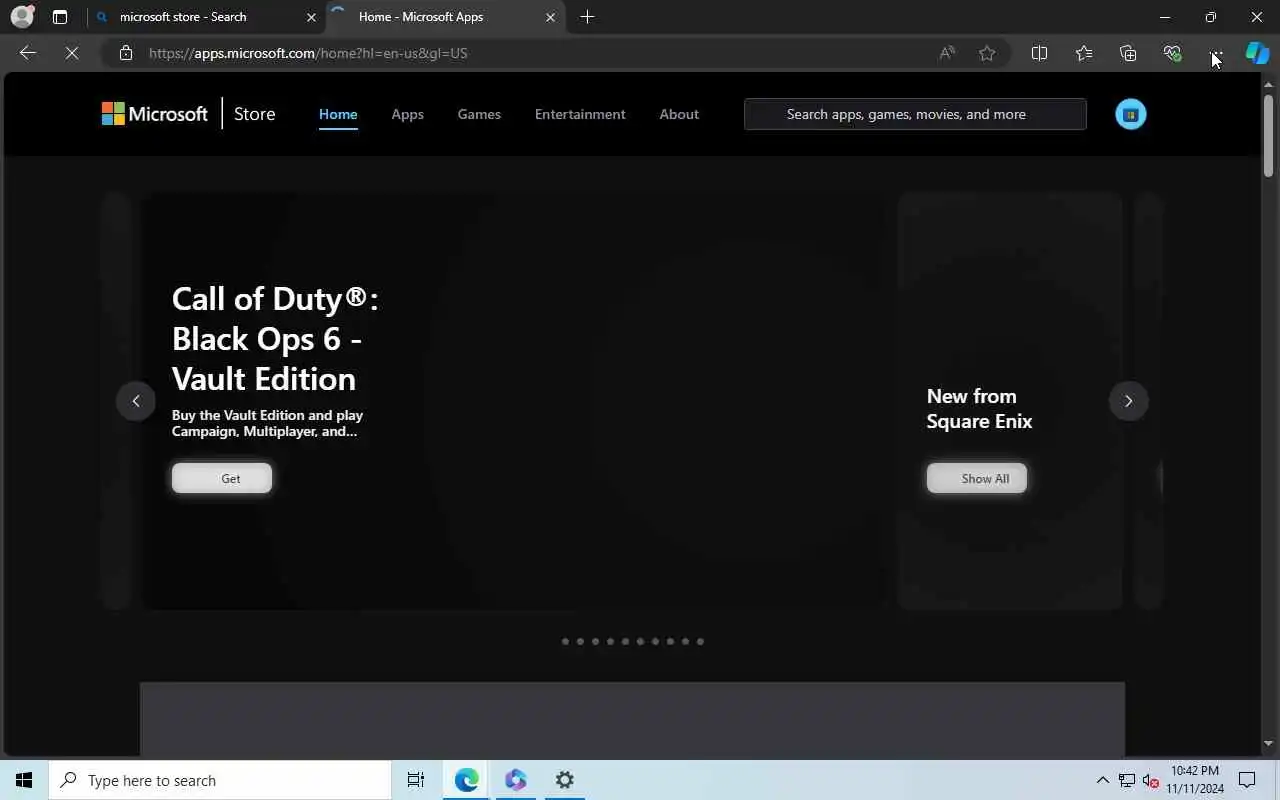
Task: Activate the Read aloud icon
Action: pyautogui.click(x=946, y=53)
